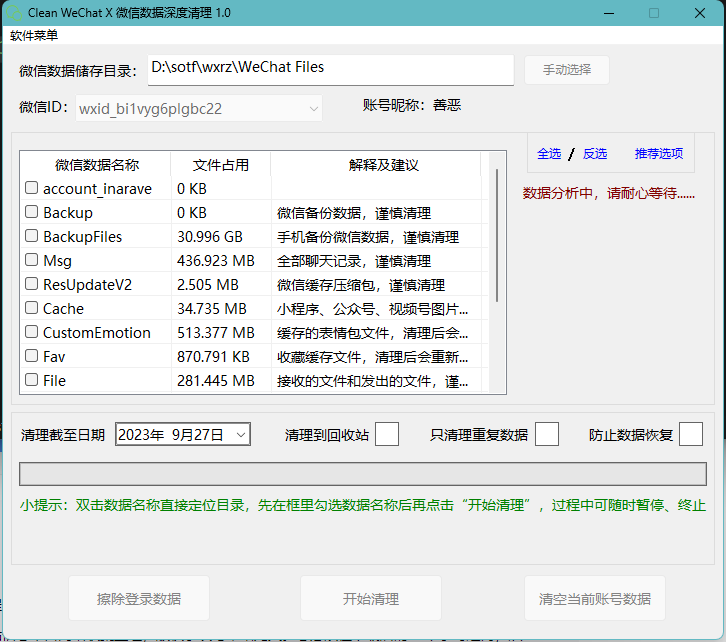Sort by the 文件占用 column header
This screenshot has height=642, width=726.
point(220,165)
